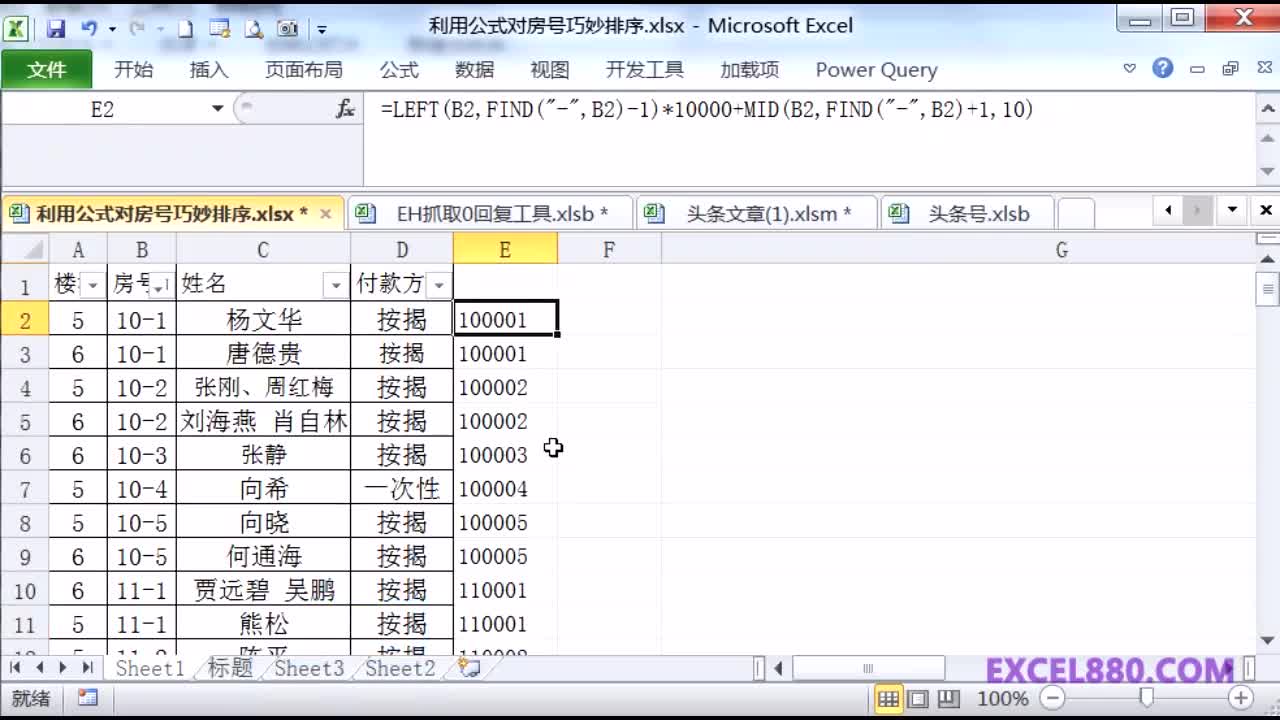The image size is (1280, 720).
Task: Switch to the 数据 ribbon tab
Action: [x=472, y=69]
